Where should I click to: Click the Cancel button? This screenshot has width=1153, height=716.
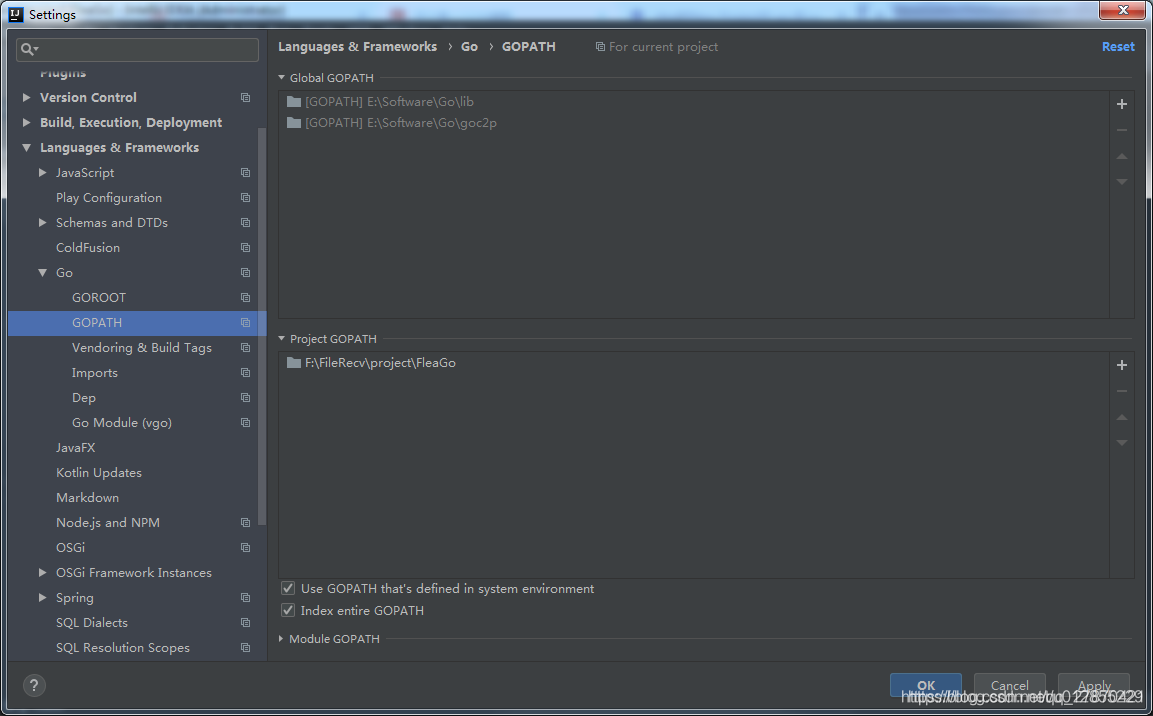pos(1009,685)
